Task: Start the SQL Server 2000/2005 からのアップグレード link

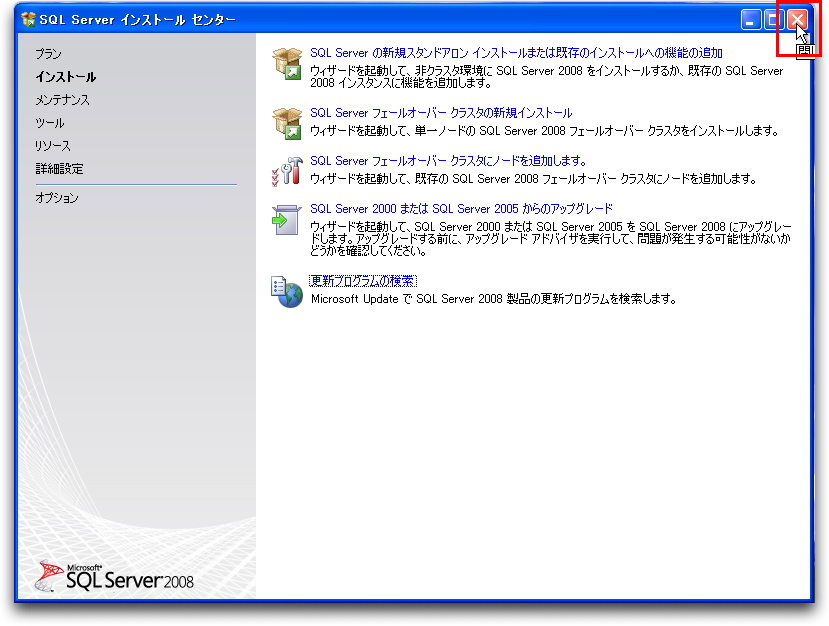Action: click(x=461, y=209)
